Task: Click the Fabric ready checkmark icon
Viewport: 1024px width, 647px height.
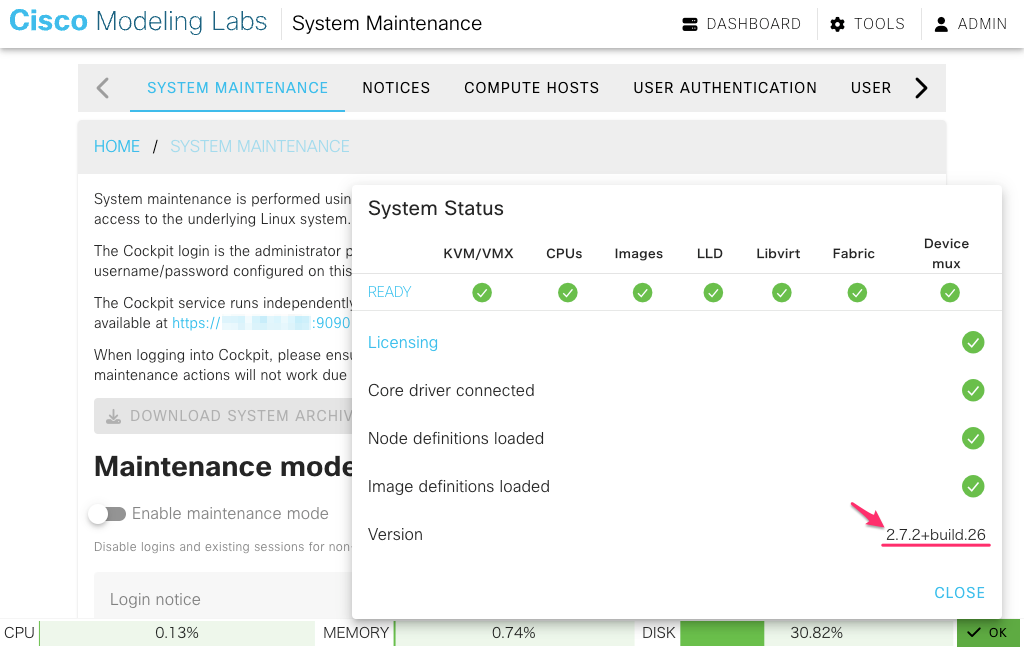Action: [857, 292]
